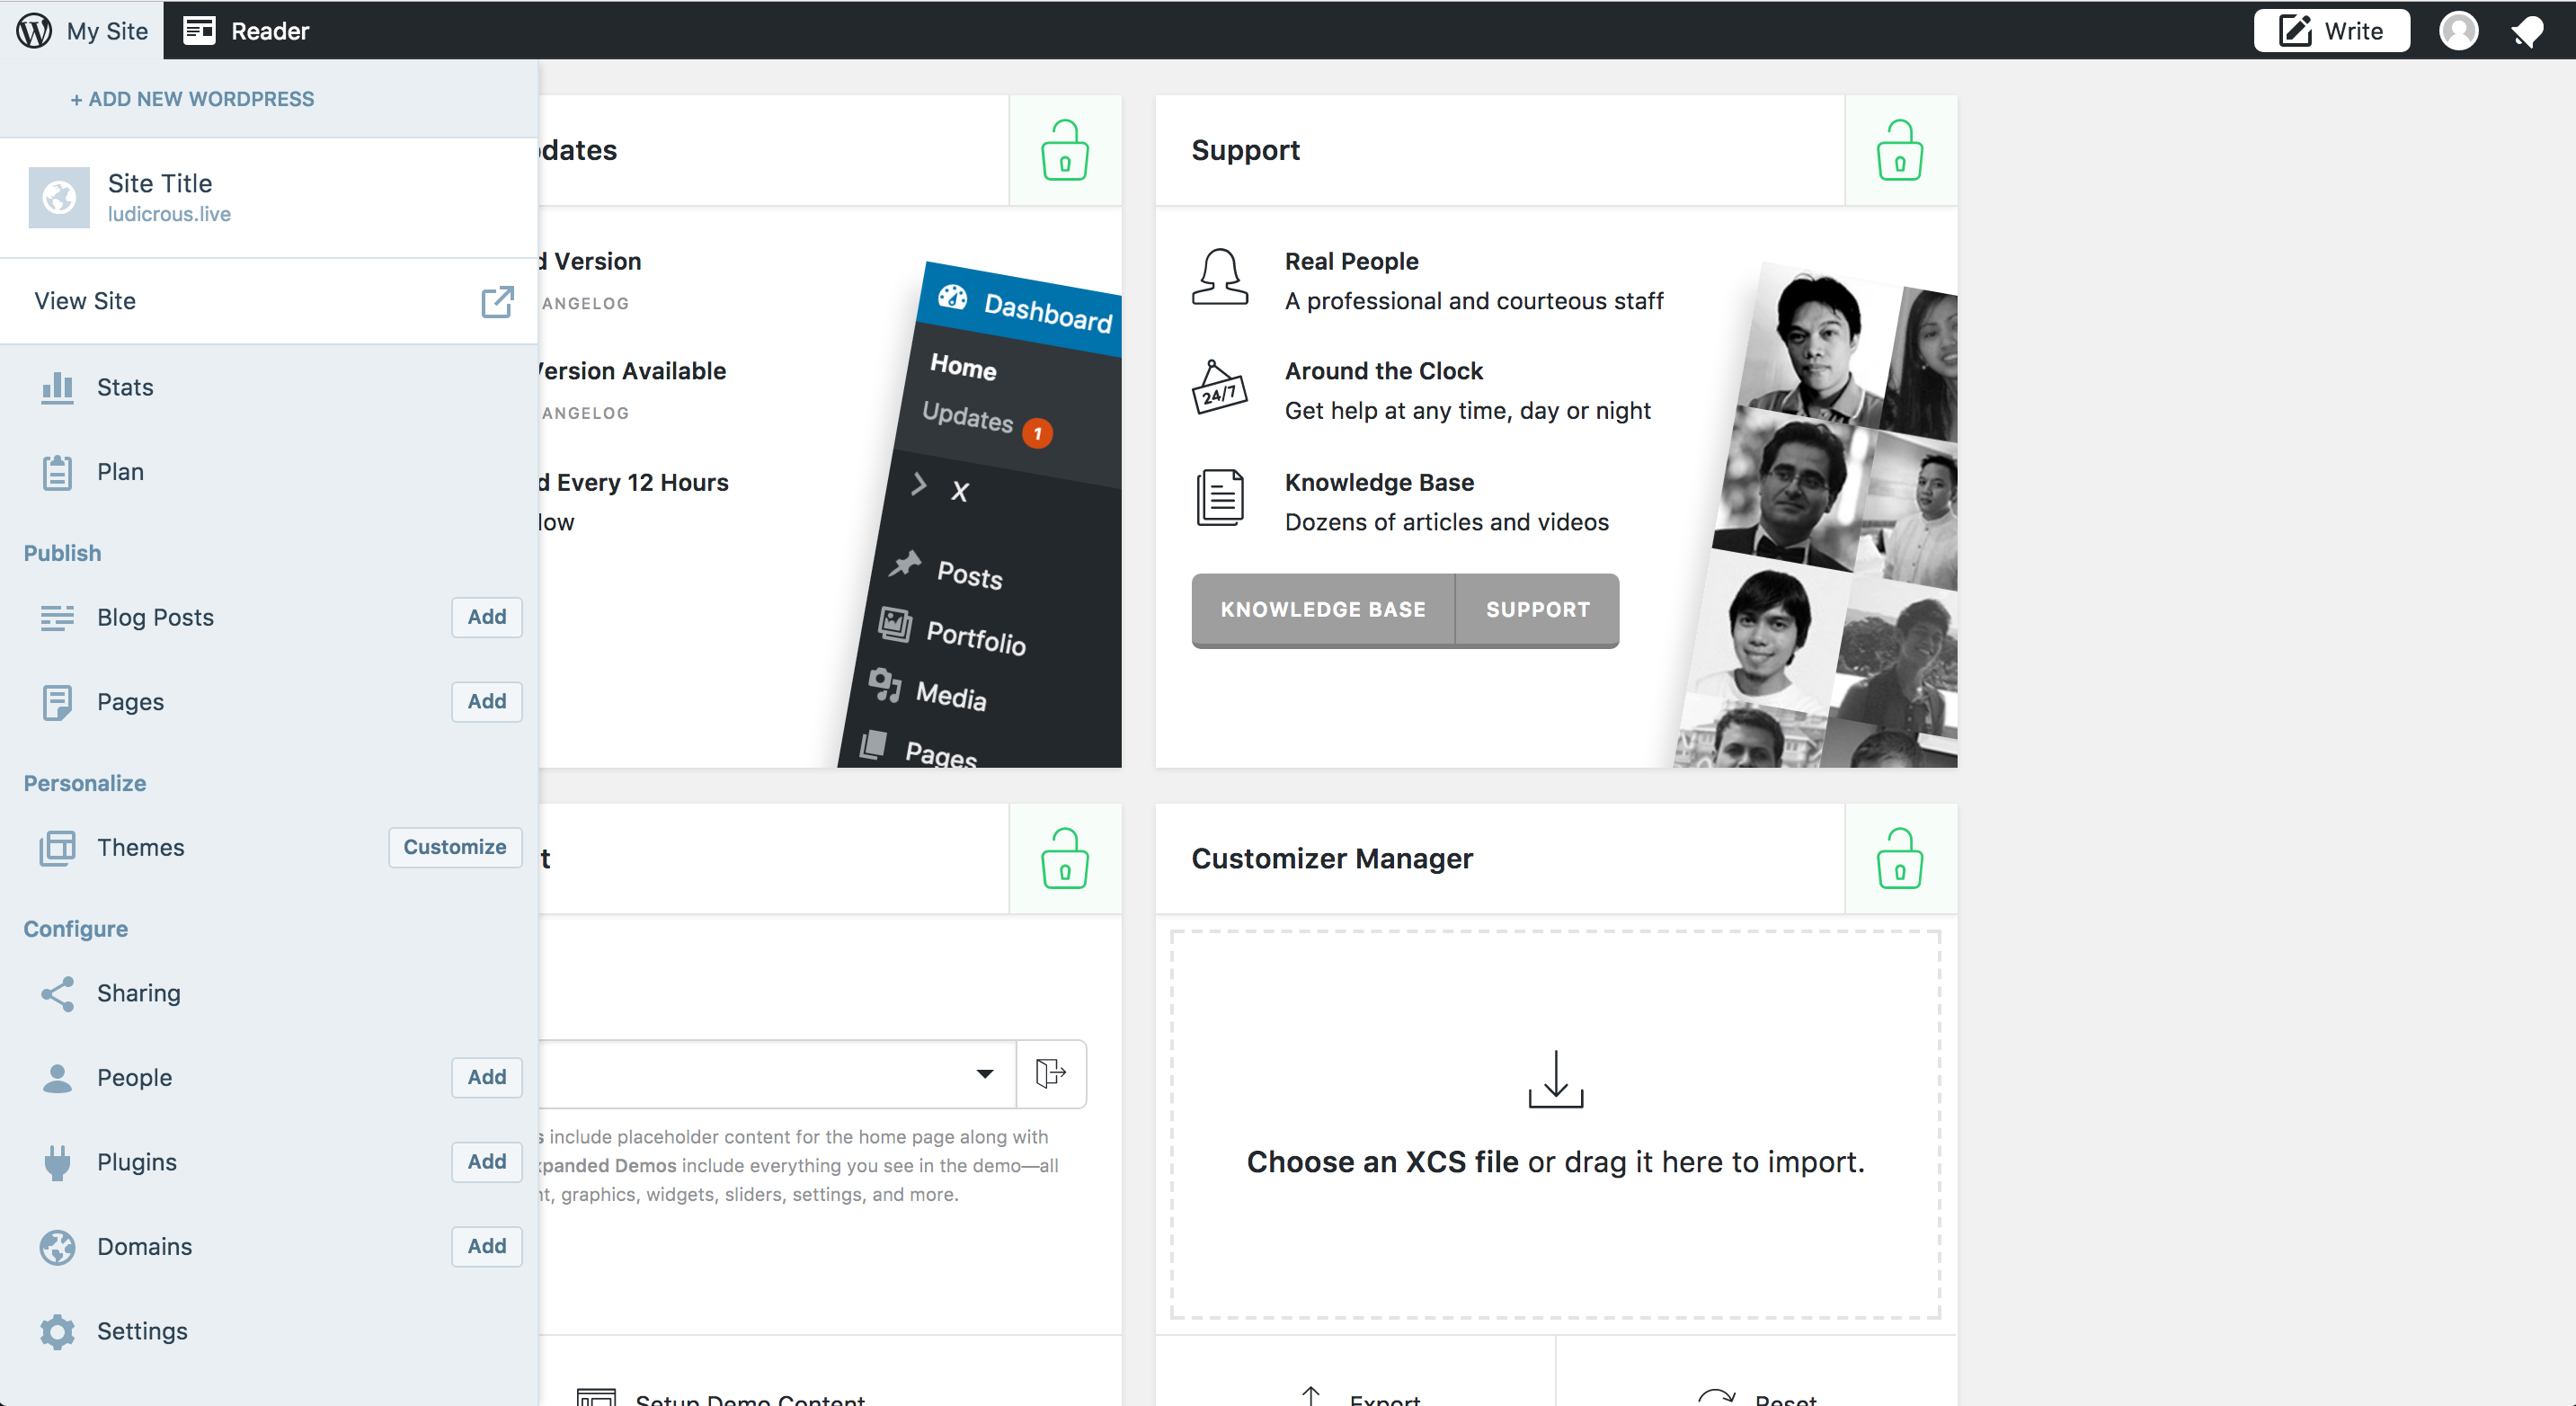Toggle the padlock on the Customizer Manager card
The height and width of the screenshot is (1406, 2576).
click(x=1899, y=858)
